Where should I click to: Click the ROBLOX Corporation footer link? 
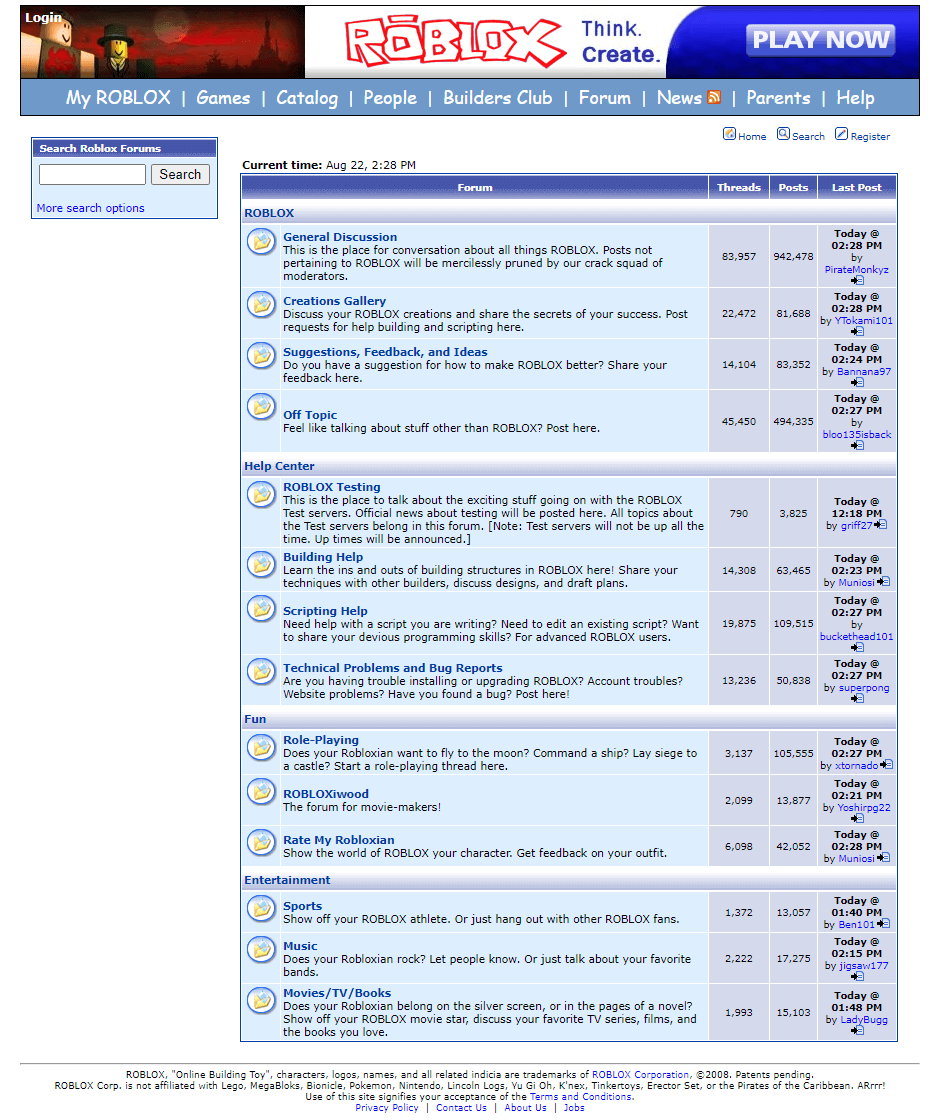click(641, 1074)
